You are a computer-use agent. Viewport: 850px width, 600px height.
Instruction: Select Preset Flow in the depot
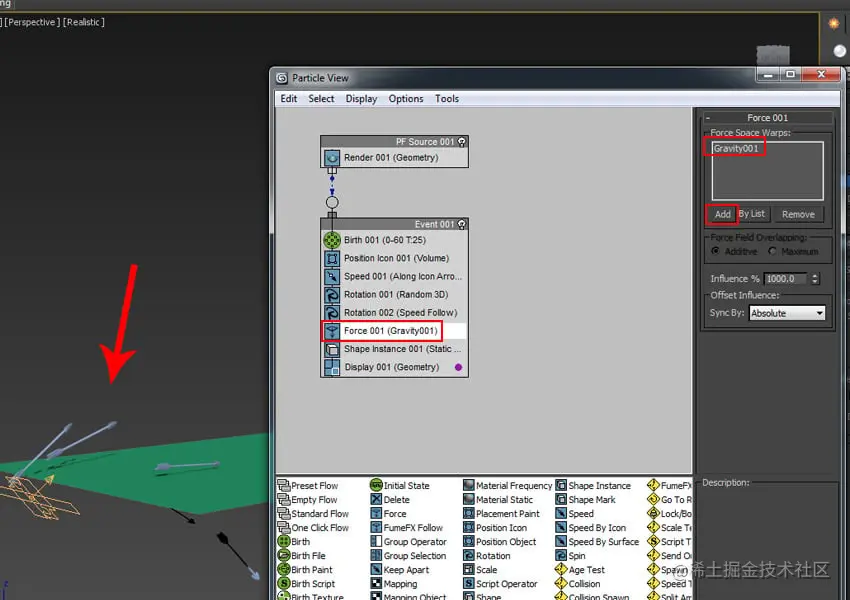click(307, 486)
